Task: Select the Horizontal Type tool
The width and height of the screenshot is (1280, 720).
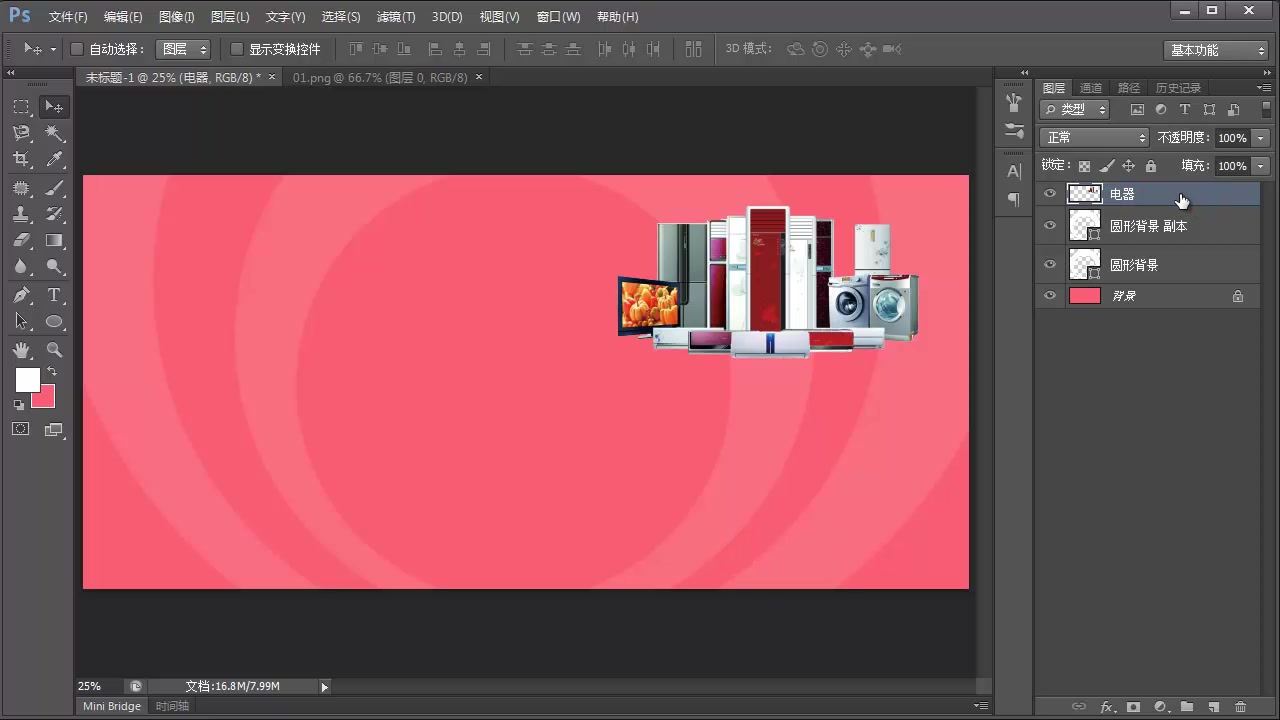Action: click(x=54, y=294)
